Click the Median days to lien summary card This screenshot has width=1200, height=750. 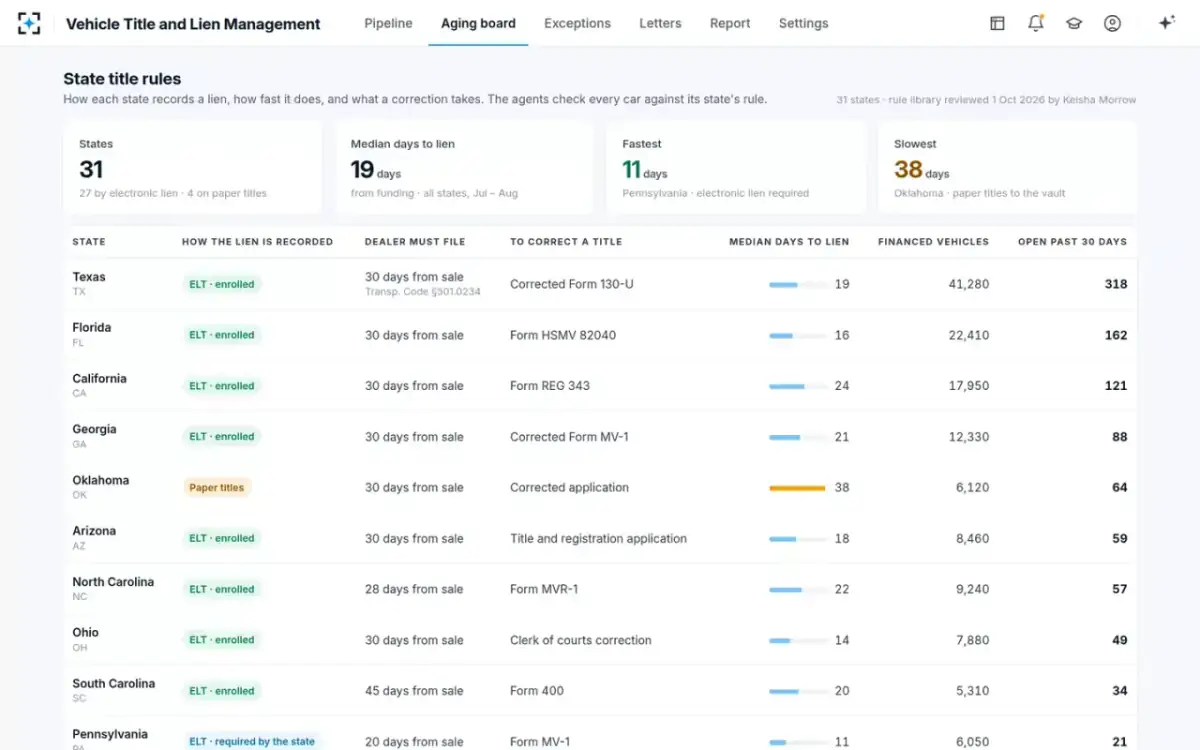(x=464, y=168)
